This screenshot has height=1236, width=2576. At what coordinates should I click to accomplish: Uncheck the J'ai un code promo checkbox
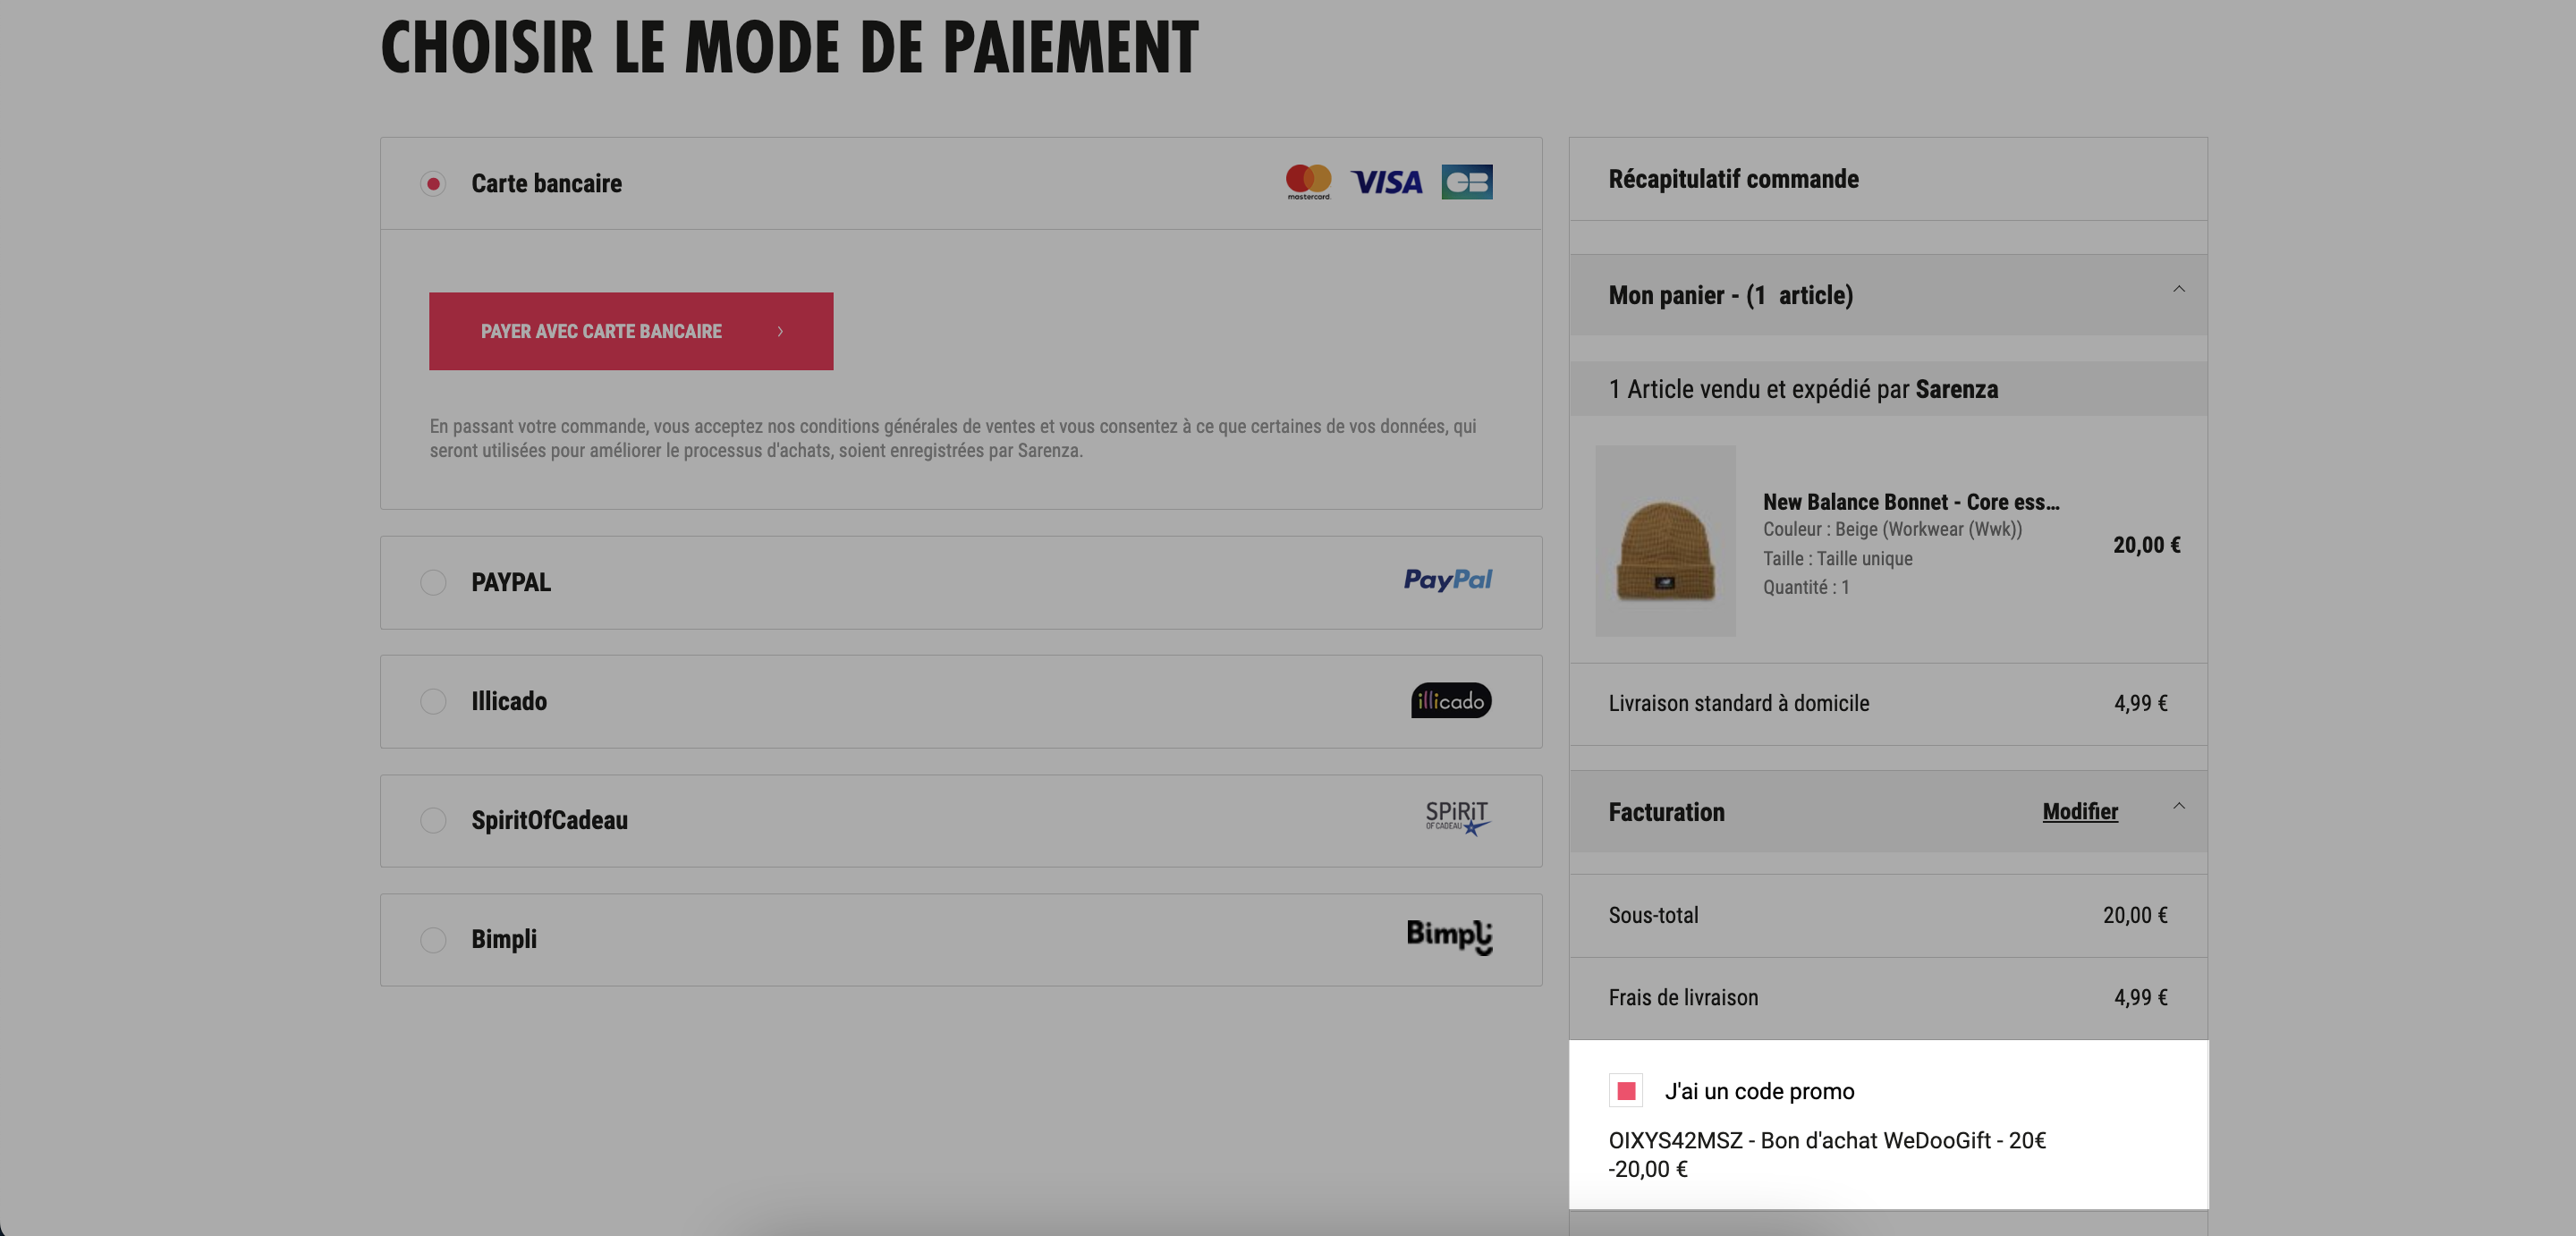1626,1090
